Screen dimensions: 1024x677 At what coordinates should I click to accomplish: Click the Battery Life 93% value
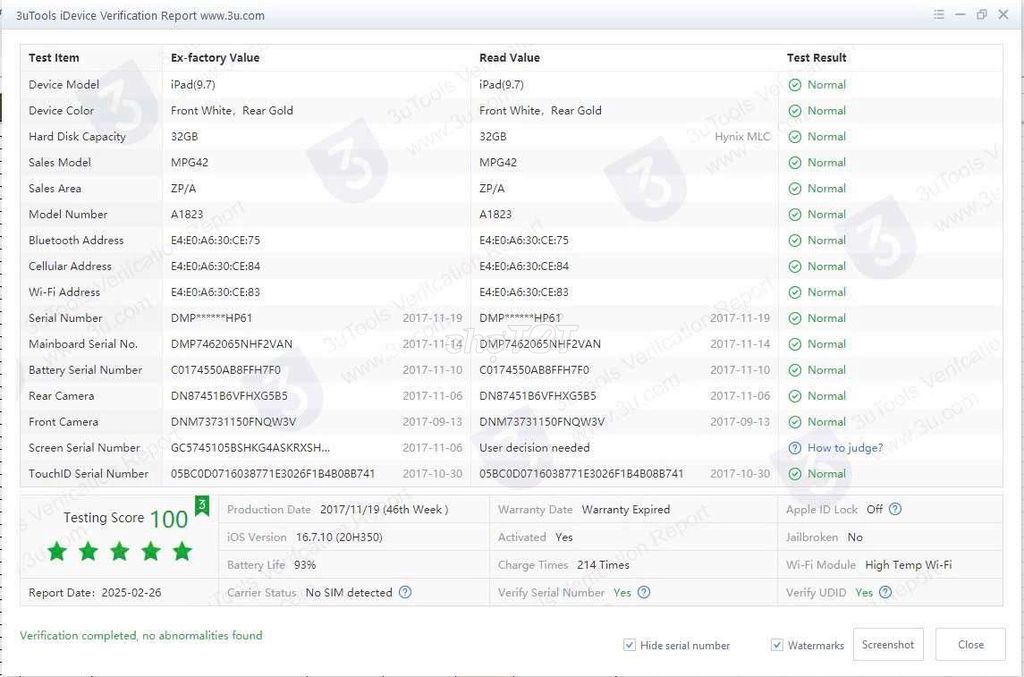(305, 565)
